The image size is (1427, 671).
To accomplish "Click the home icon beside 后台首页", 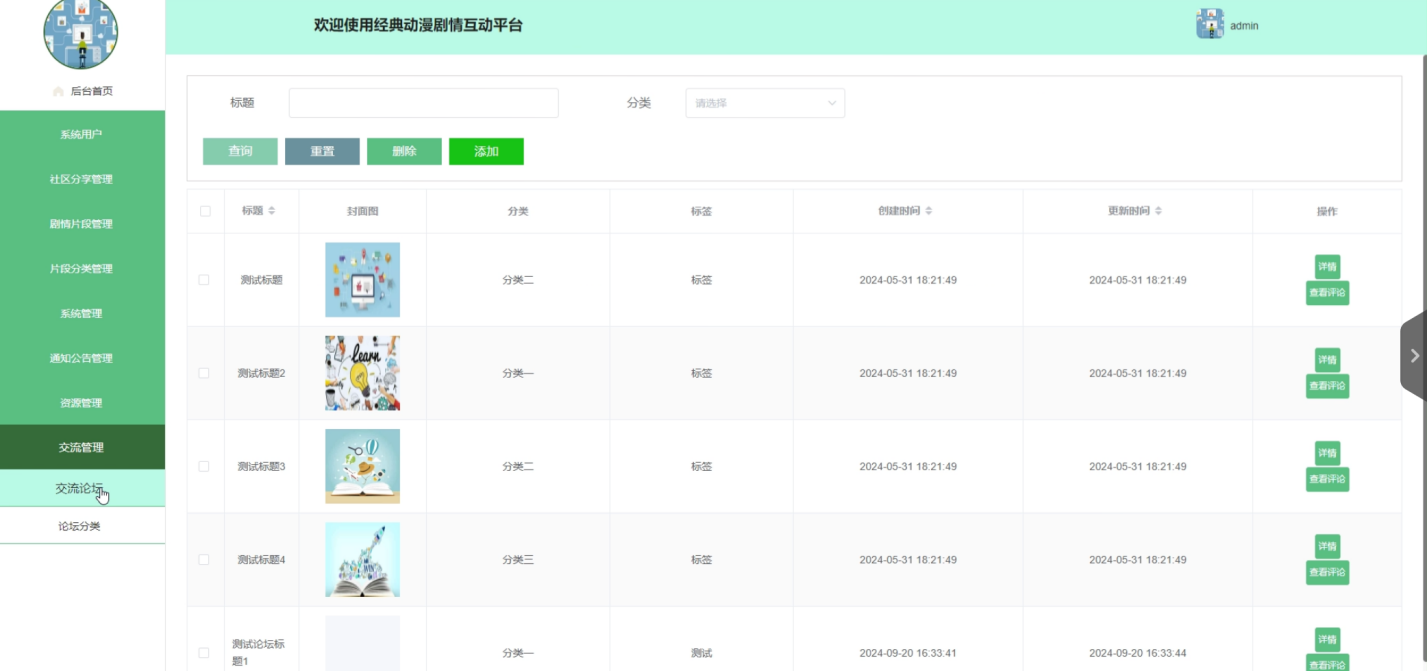I will tap(58, 91).
